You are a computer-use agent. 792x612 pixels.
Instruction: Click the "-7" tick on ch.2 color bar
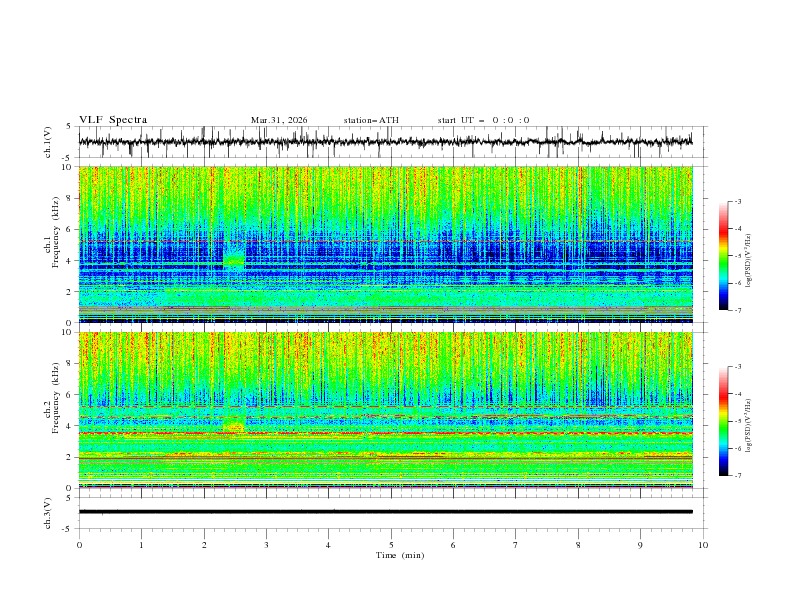(x=737, y=476)
